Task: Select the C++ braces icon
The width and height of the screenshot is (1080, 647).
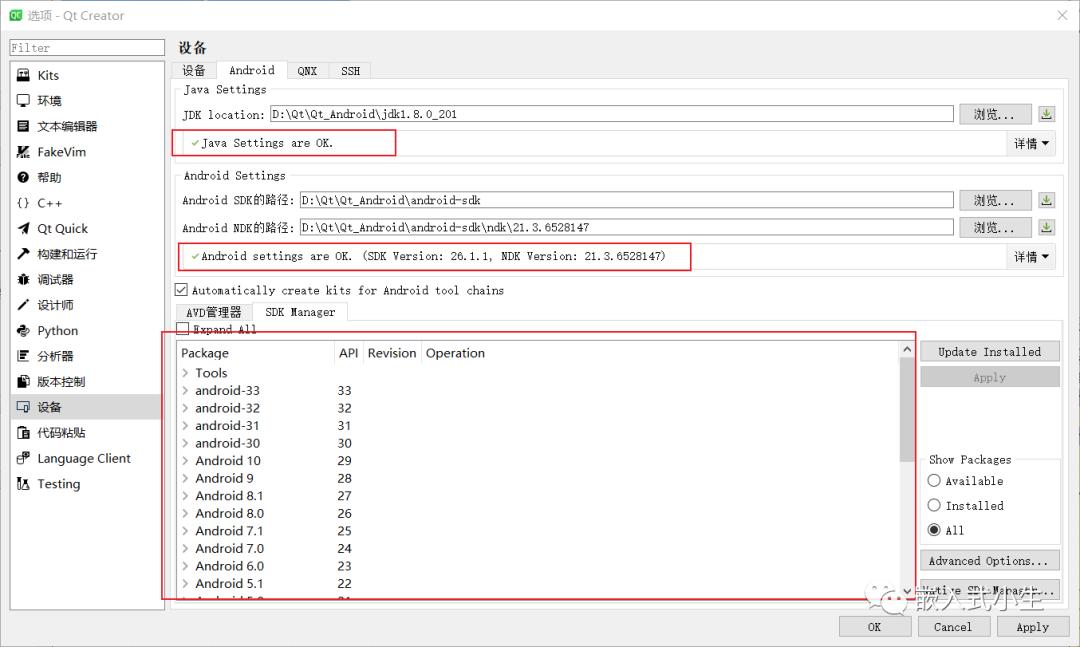Action: click(x=23, y=203)
